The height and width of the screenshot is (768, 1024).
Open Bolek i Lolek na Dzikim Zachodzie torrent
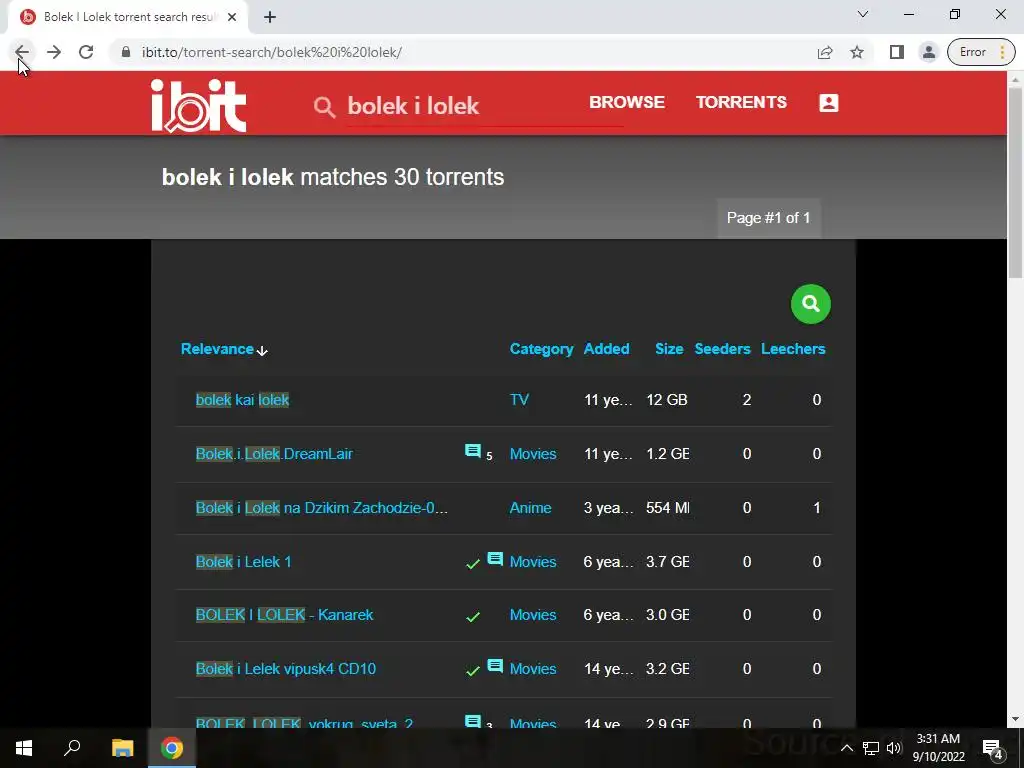tap(322, 508)
